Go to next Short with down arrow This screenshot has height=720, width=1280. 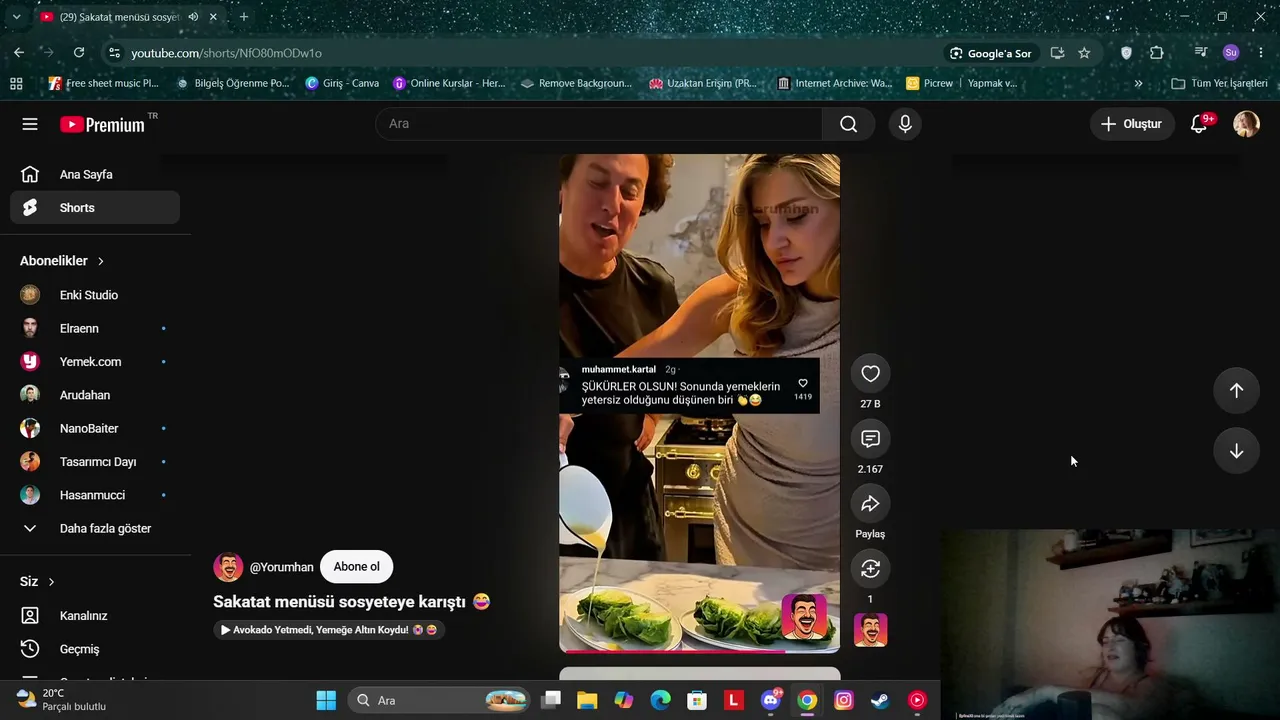click(x=1236, y=451)
